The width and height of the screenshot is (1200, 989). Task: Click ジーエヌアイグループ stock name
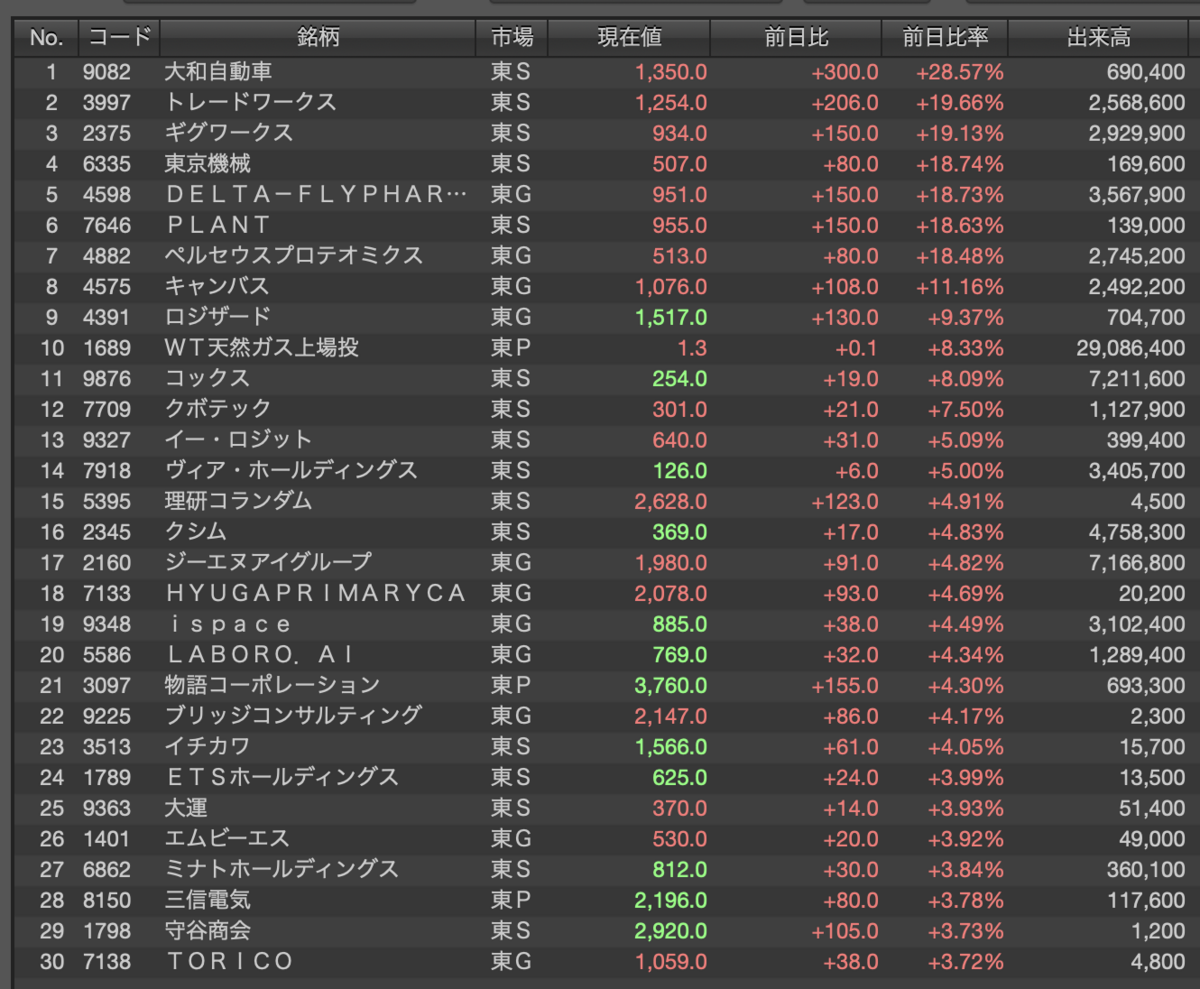click(268, 562)
